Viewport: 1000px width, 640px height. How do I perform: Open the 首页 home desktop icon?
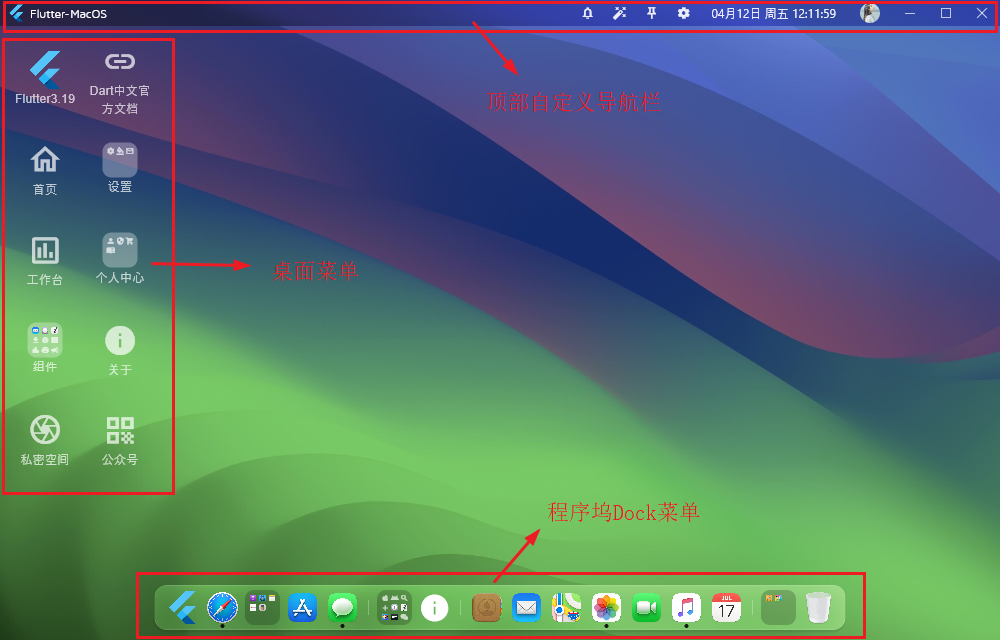(45, 170)
